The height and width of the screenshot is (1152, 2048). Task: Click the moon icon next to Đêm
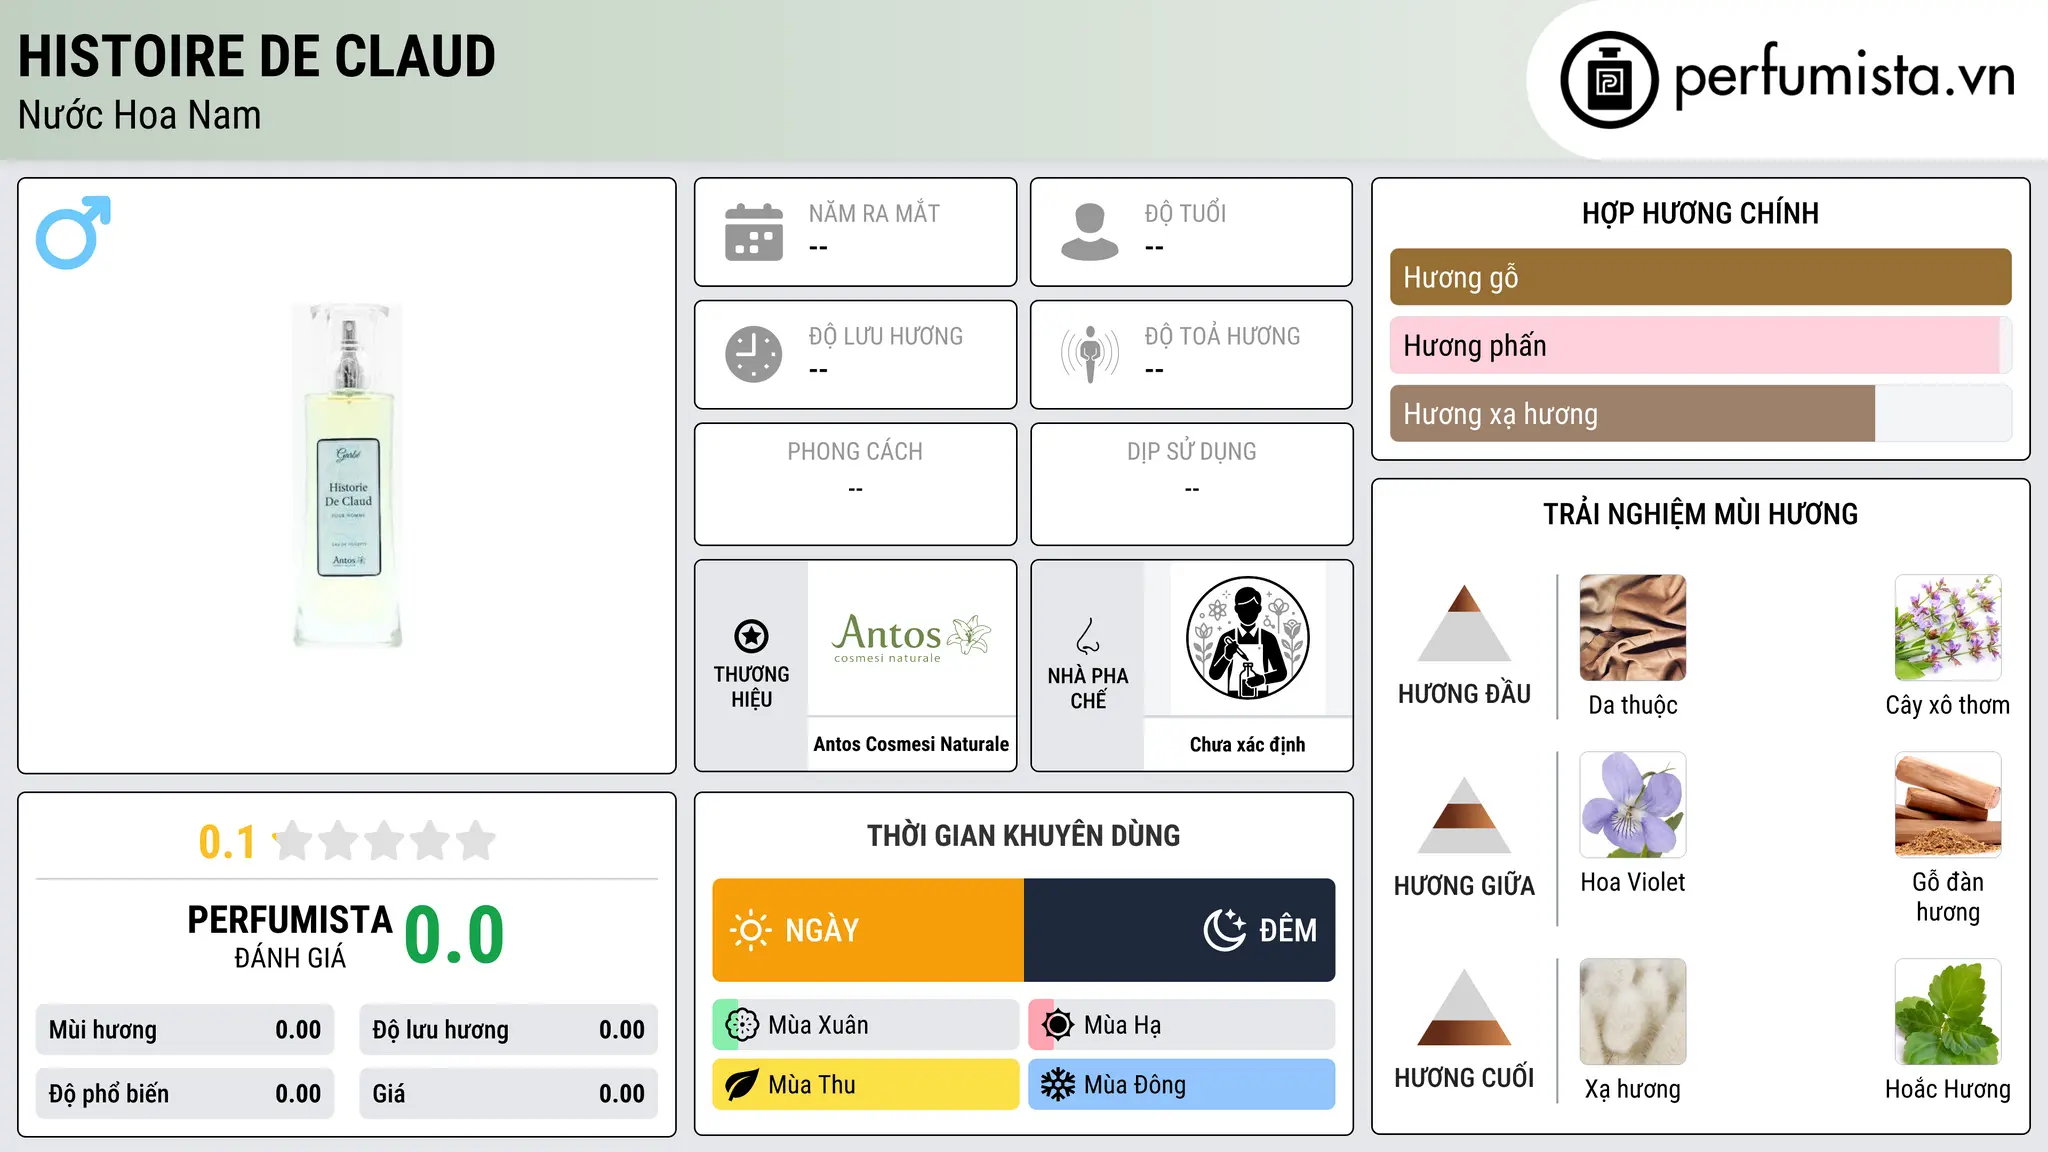pyautogui.click(x=1225, y=930)
